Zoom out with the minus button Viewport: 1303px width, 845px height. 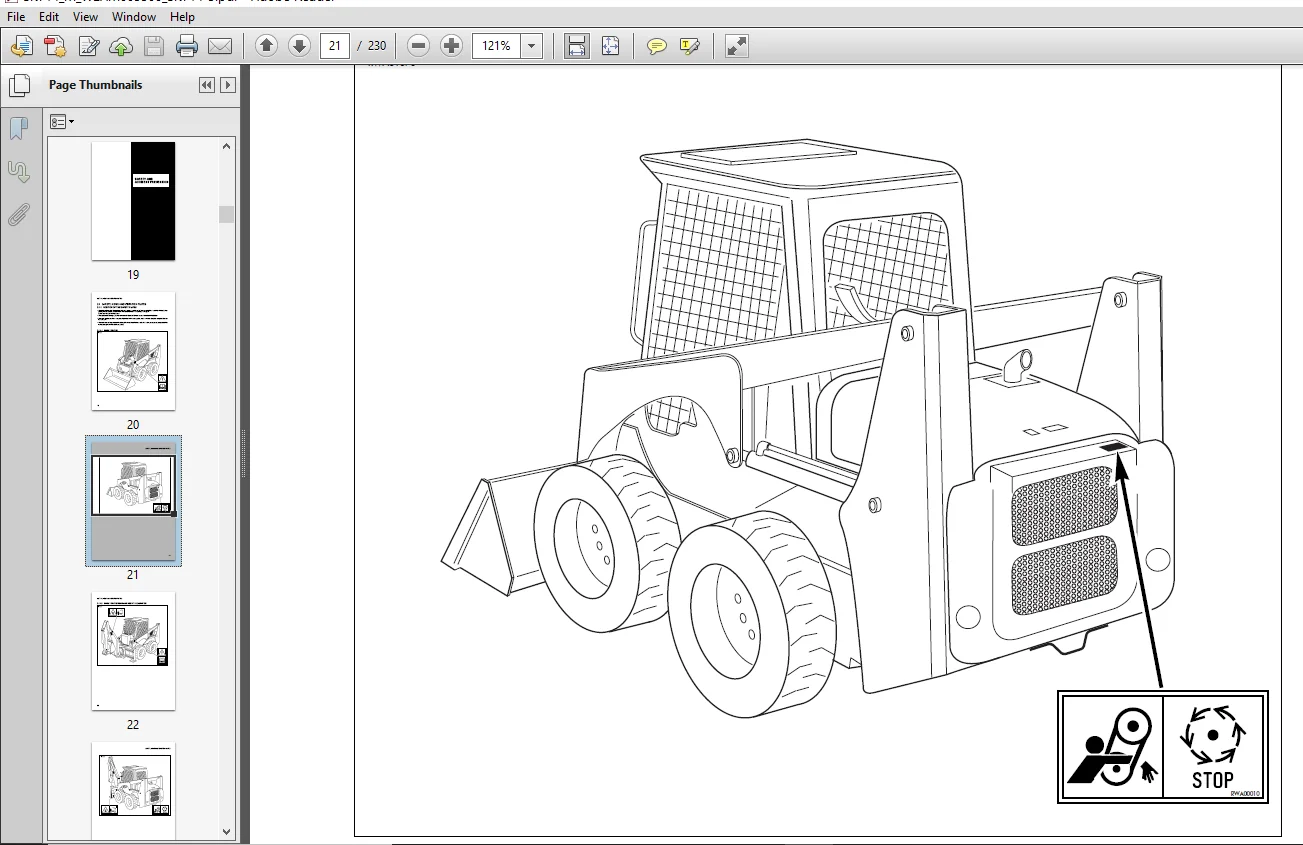[x=419, y=46]
